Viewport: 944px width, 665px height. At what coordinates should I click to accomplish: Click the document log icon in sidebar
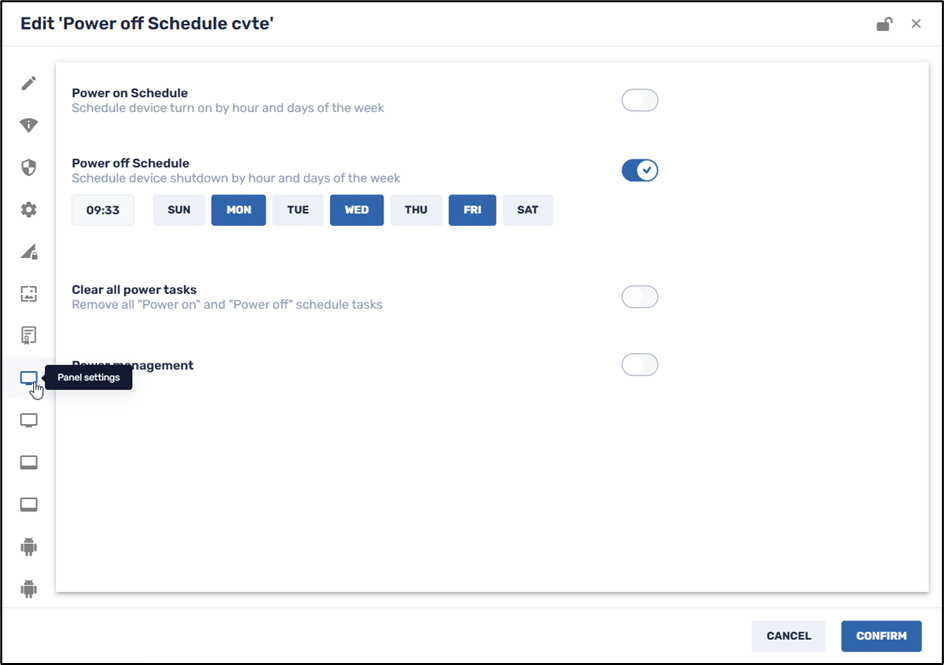[x=28, y=335]
